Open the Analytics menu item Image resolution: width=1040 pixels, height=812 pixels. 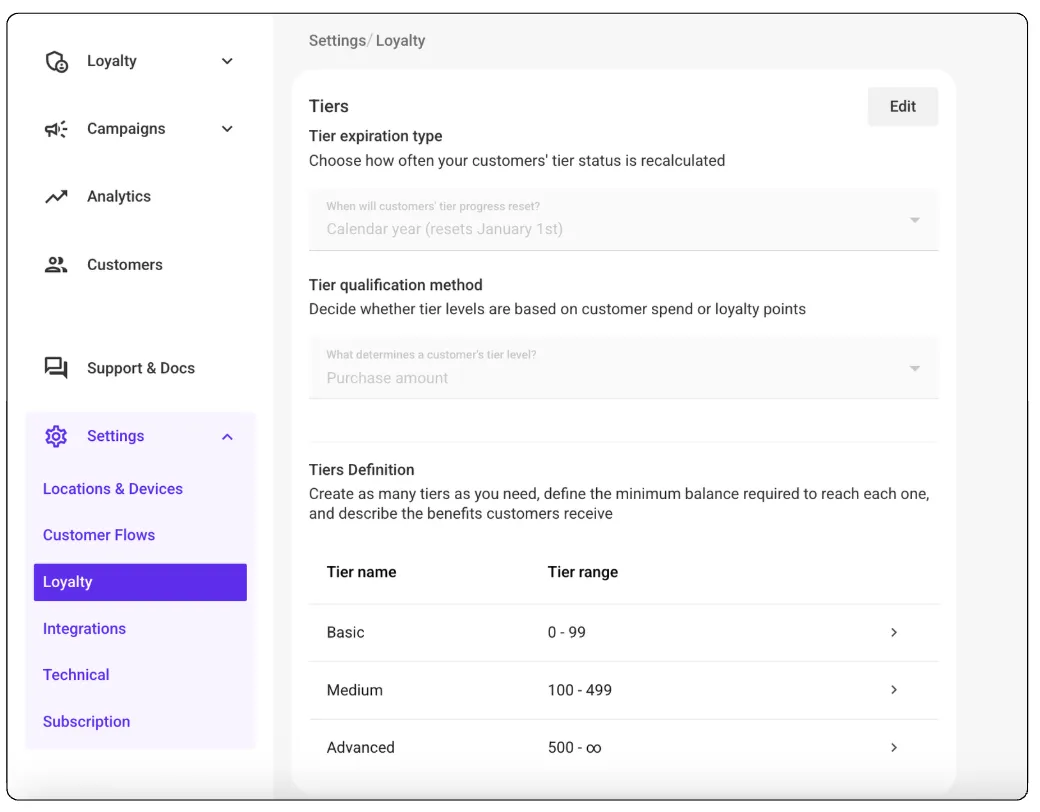(119, 196)
